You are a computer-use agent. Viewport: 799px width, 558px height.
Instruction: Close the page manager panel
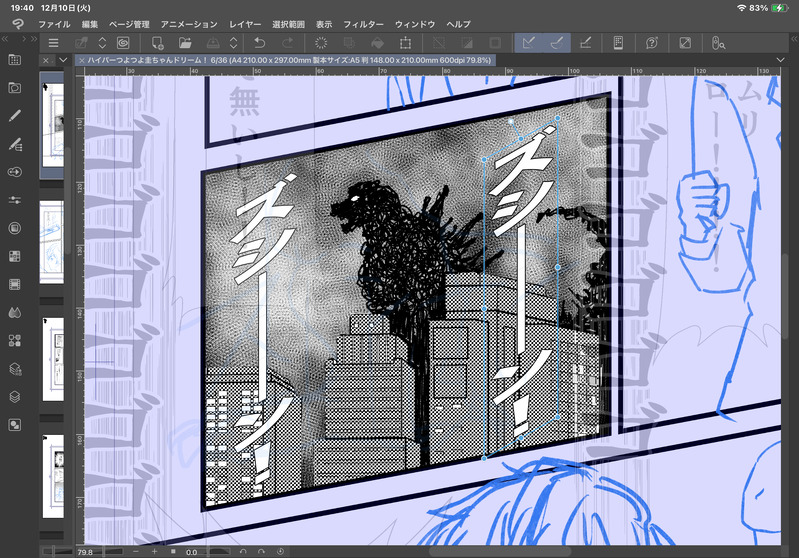[x=46, y=60]
